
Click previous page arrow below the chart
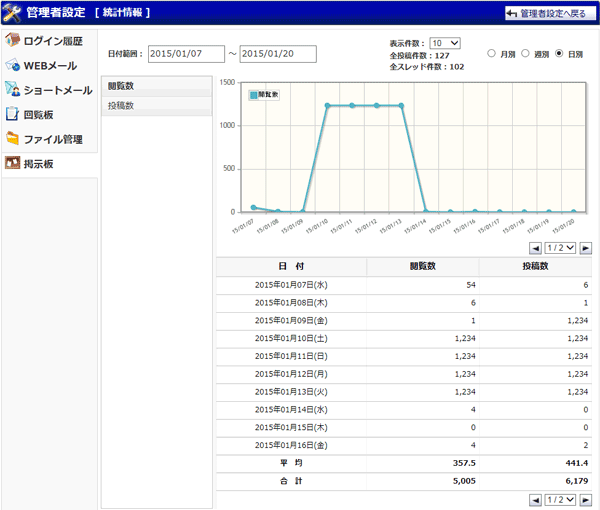[x=536, y=247]
